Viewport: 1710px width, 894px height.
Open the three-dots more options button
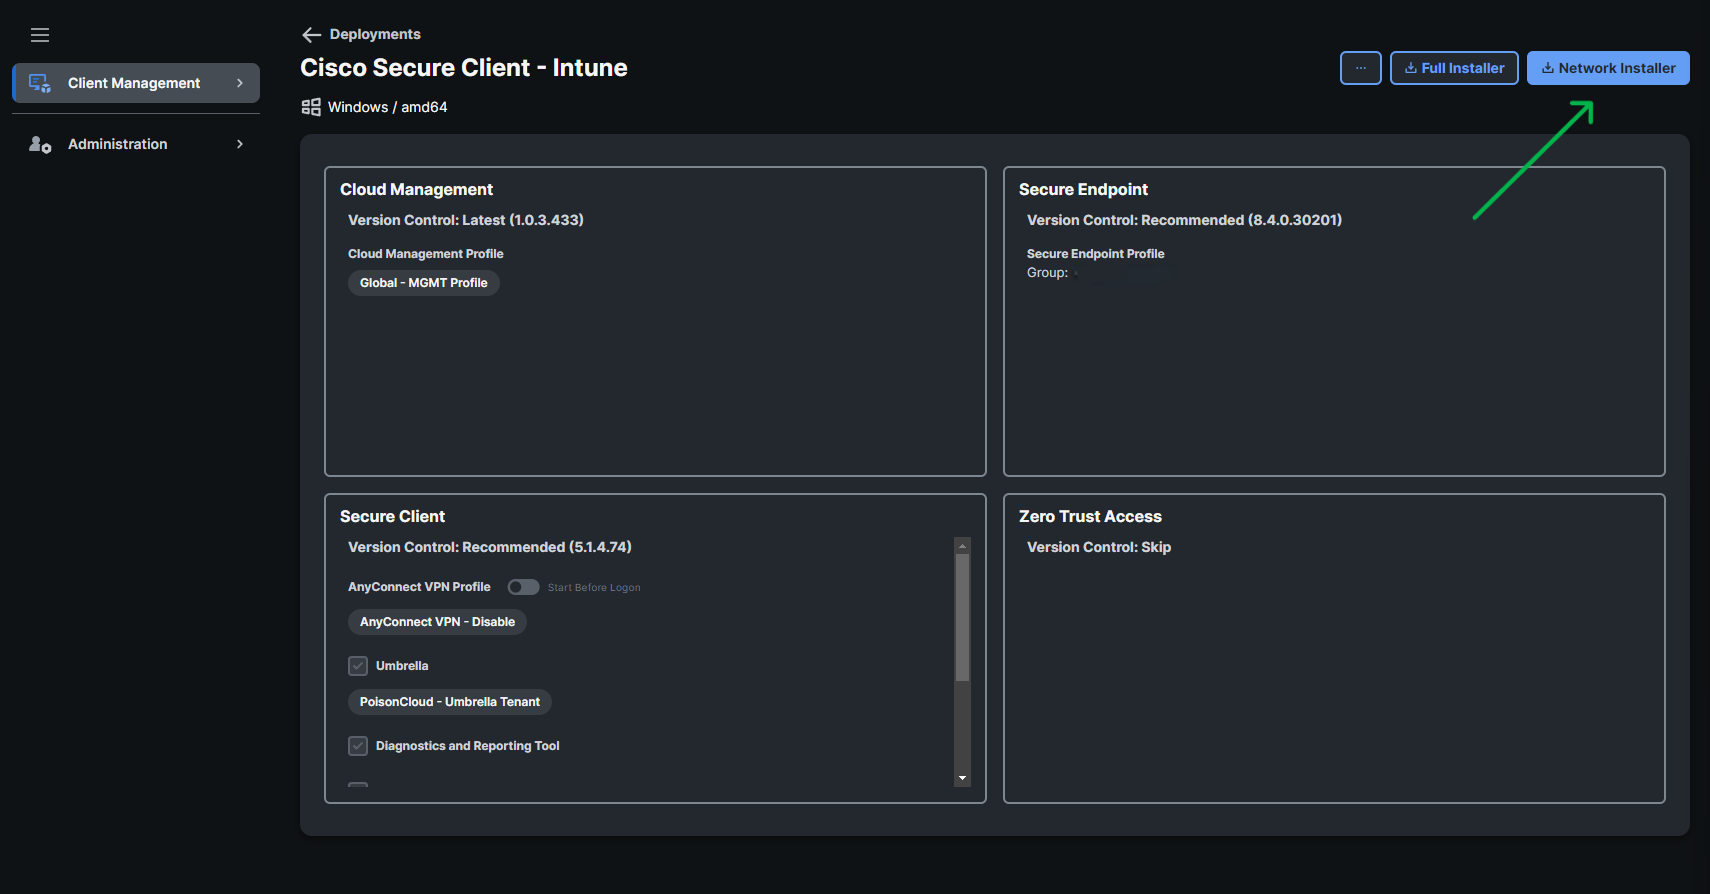pyautogui.click(x=1361, y=68)
